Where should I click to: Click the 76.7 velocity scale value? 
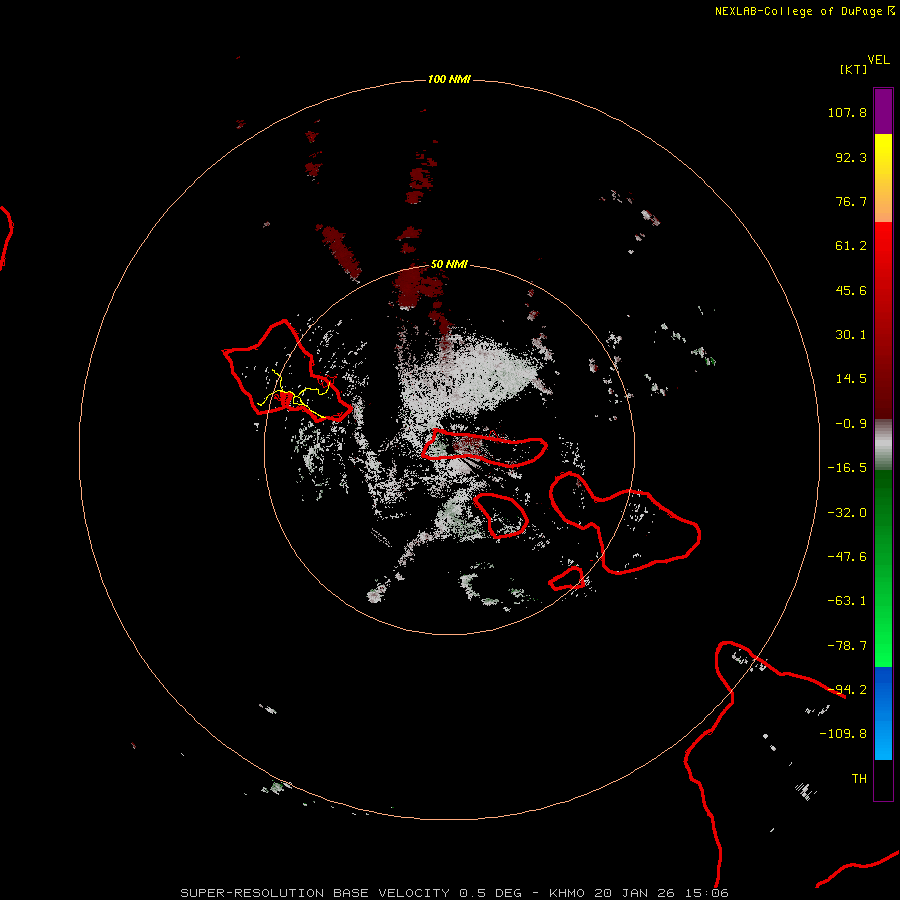click(851, 201)
